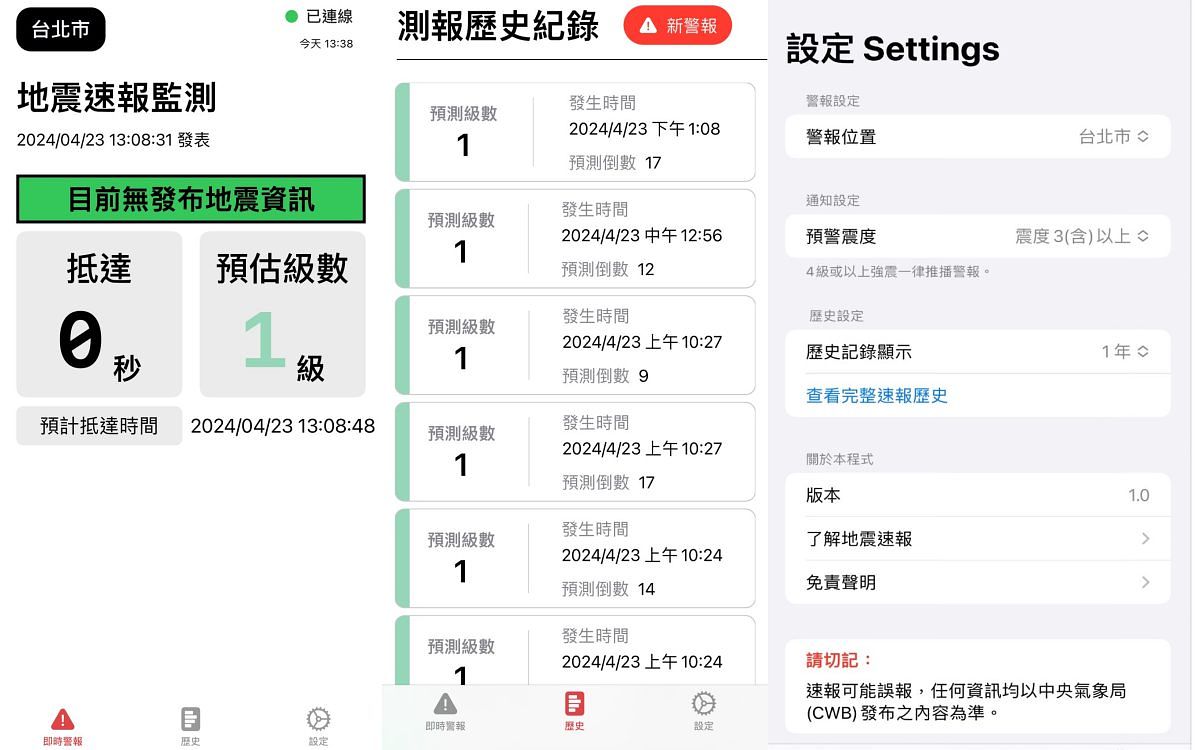Tap the red 即時警報 warning triangle tab icon
Screen dimensions: 1200x750
click(63, 719)
